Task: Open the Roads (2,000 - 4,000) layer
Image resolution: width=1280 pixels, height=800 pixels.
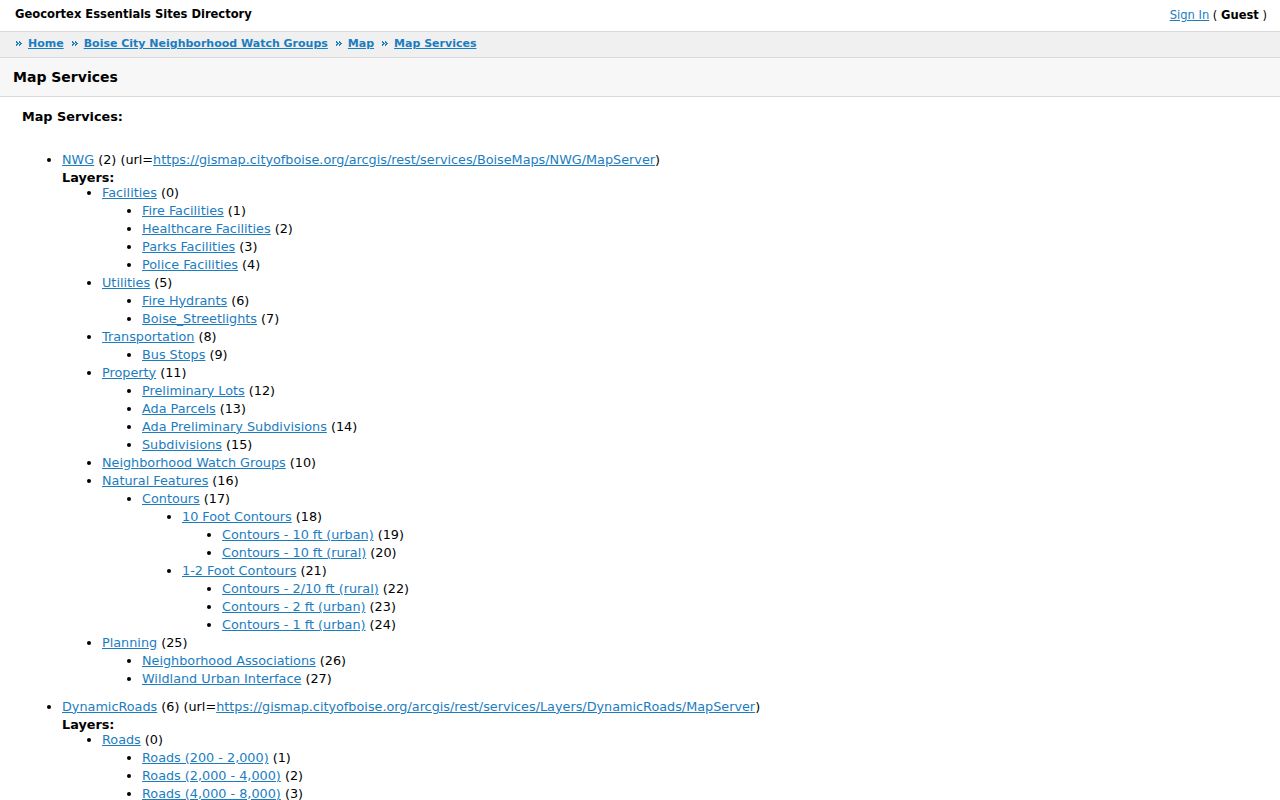Action: (x=211, y=776)
